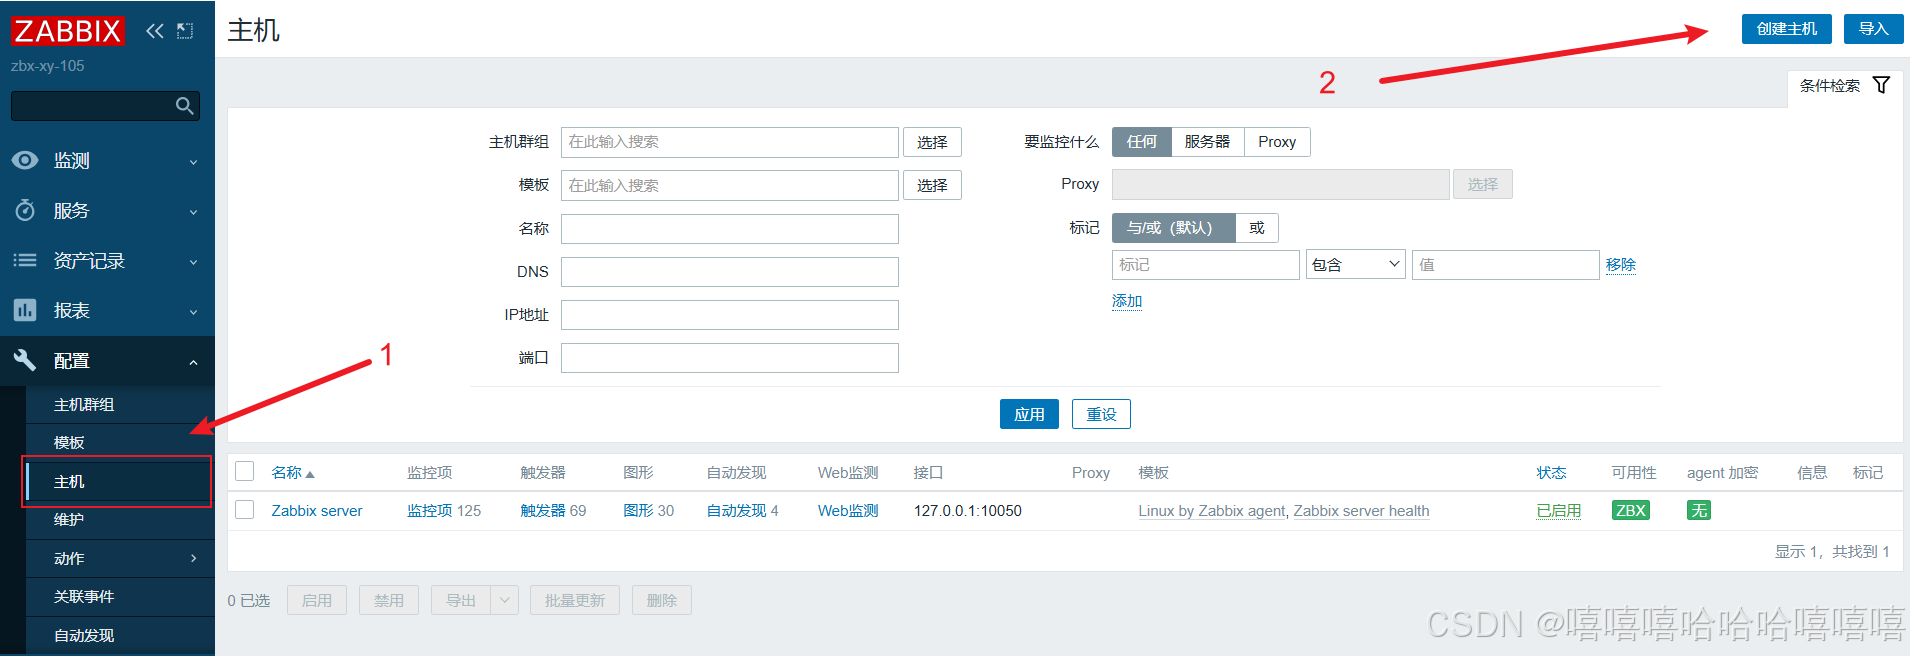This screenshot has width=1910, height=656.
Task: Click the 添加 tag link
Action: (1127, 301)
